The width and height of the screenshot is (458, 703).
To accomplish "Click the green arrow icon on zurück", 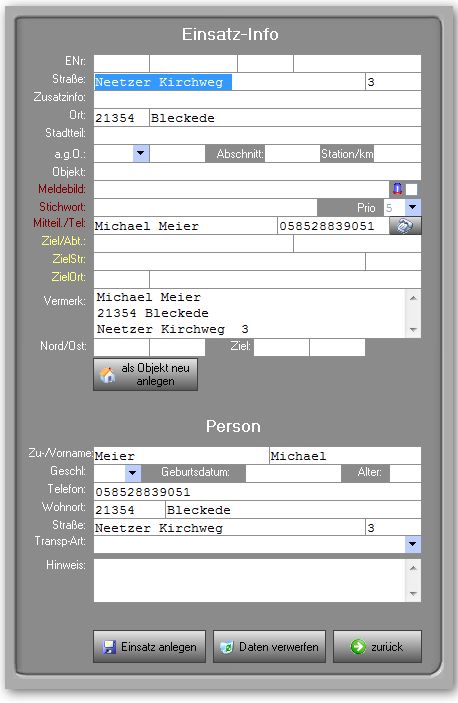I will (358, 647).
